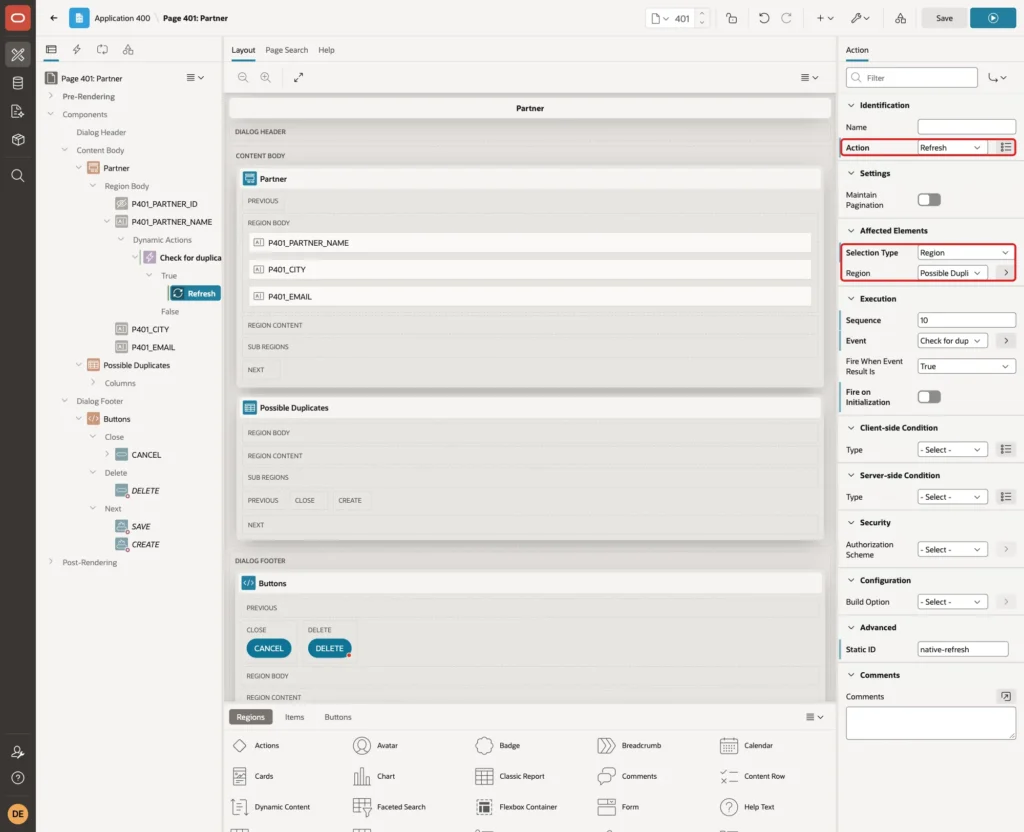
Task: Open the Help tab
Action: pos(326,50)
